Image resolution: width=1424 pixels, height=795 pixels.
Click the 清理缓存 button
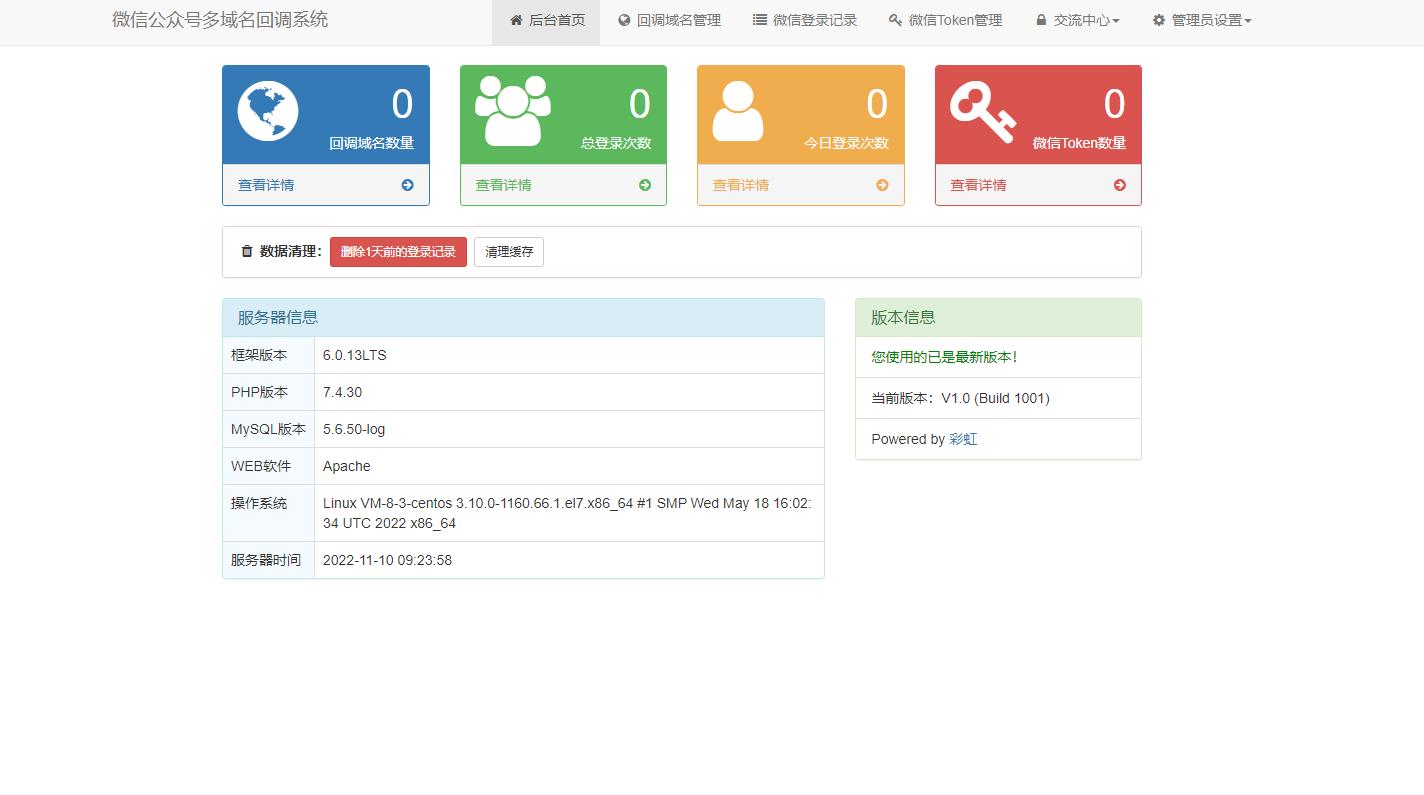[x=509, y=252]
